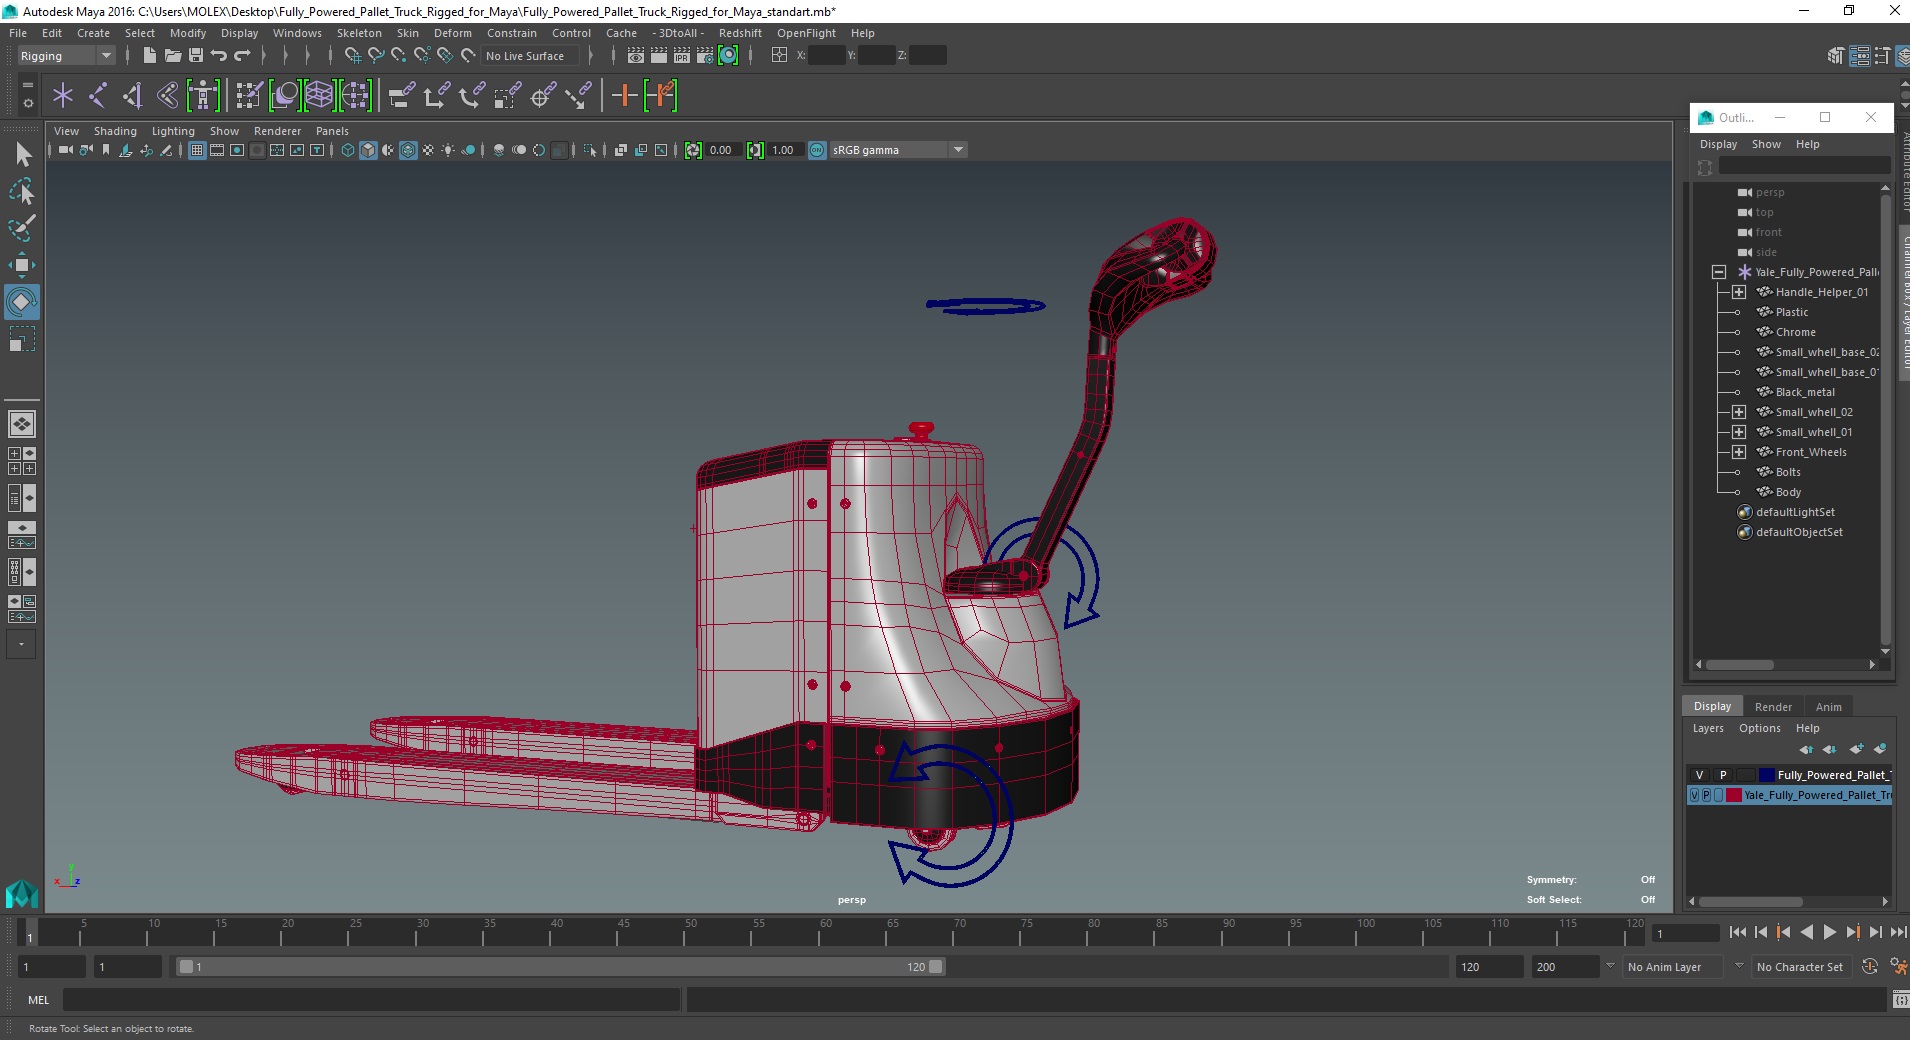Click the MEL command input field
1910x1040 pixels.
pyautogui.click(x=371, y=1000)
